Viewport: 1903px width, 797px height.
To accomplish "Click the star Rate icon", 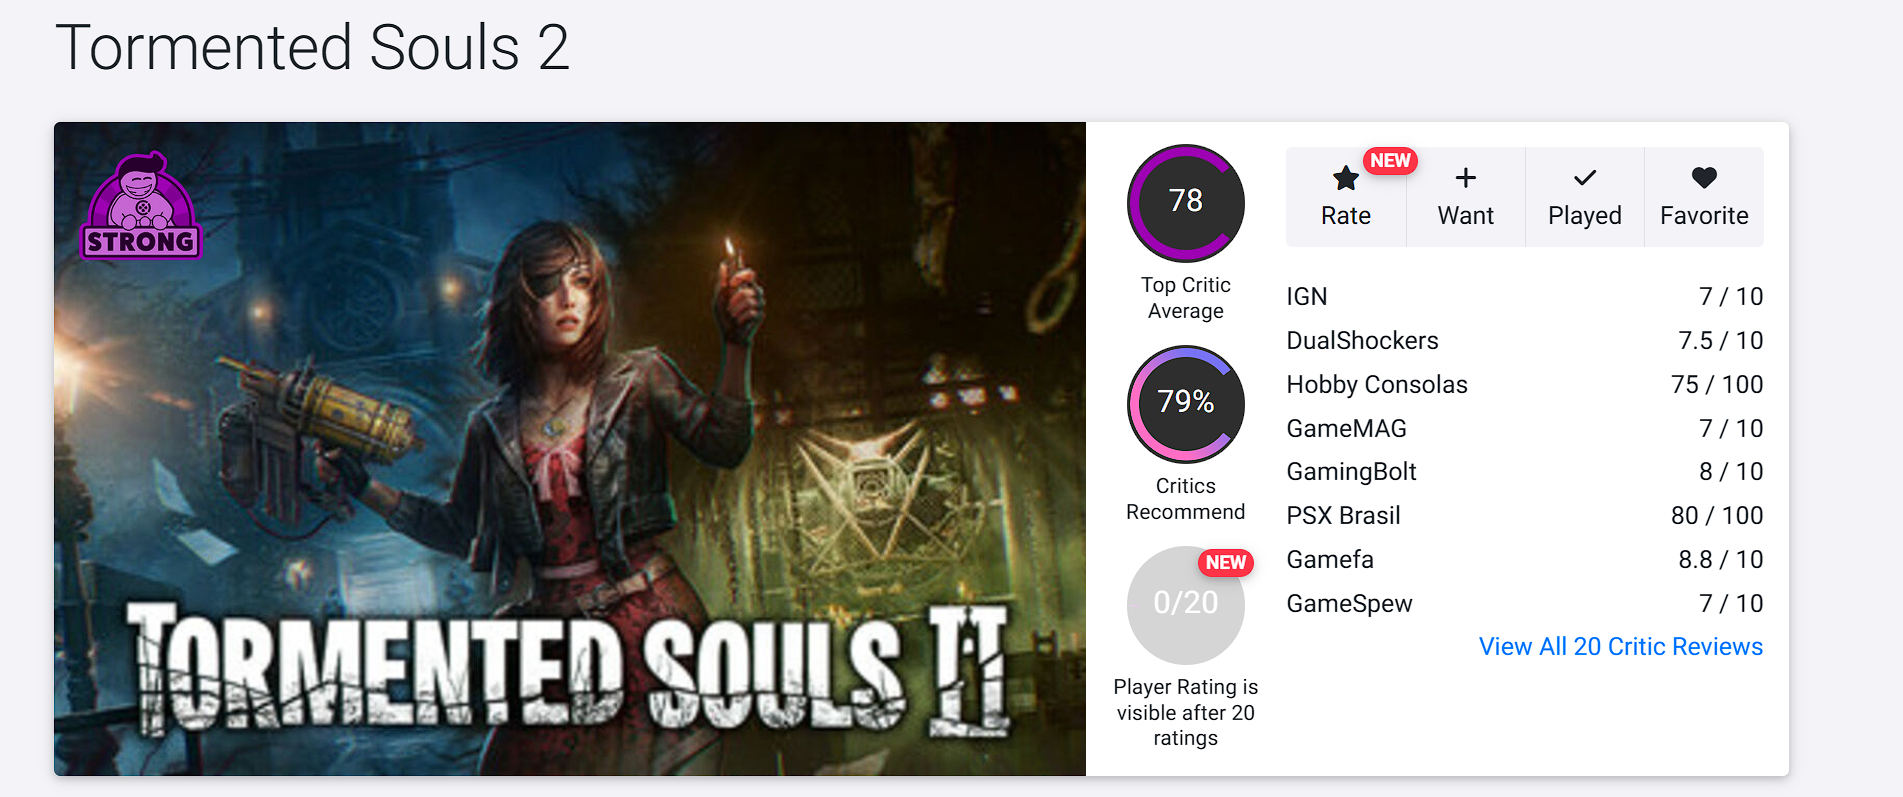I will pos(1345,180).
